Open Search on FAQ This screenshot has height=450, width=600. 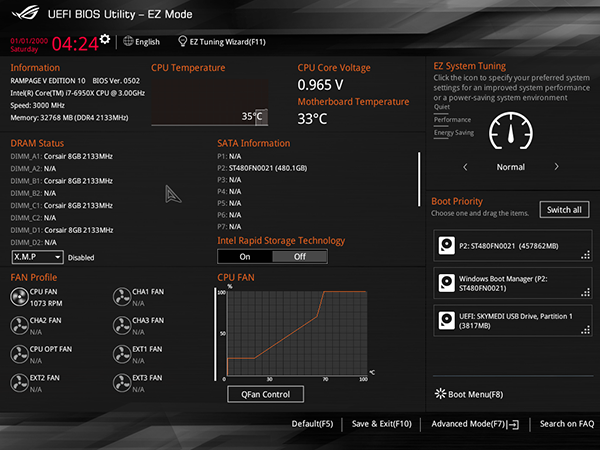(567, 424)
